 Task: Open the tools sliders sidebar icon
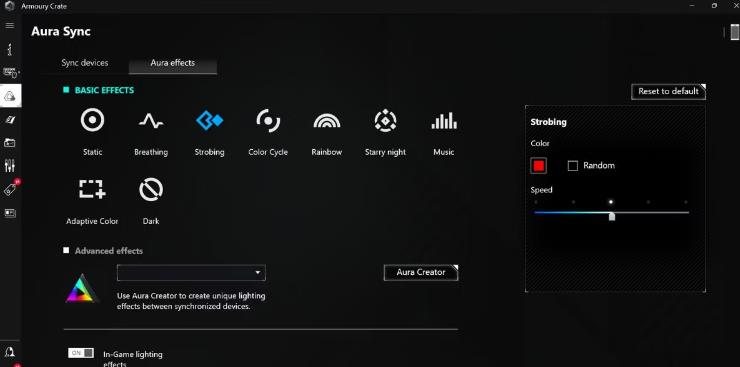point(10,166)
